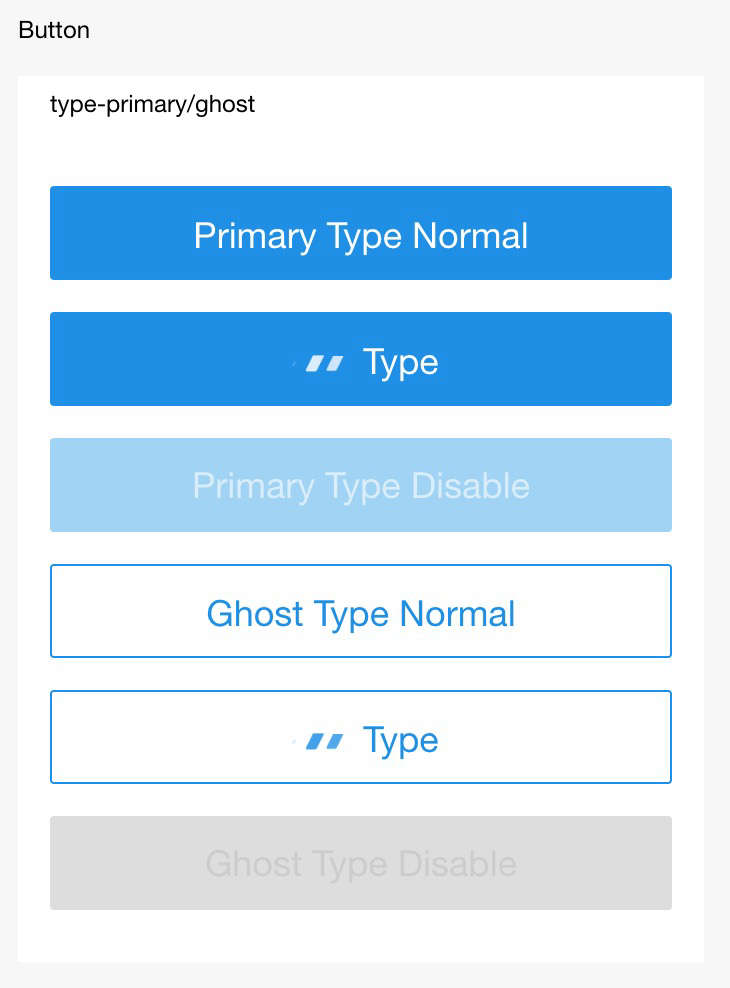
Task: Click word "Primary" in Primary Type Normal button
Action: point(255,236)
